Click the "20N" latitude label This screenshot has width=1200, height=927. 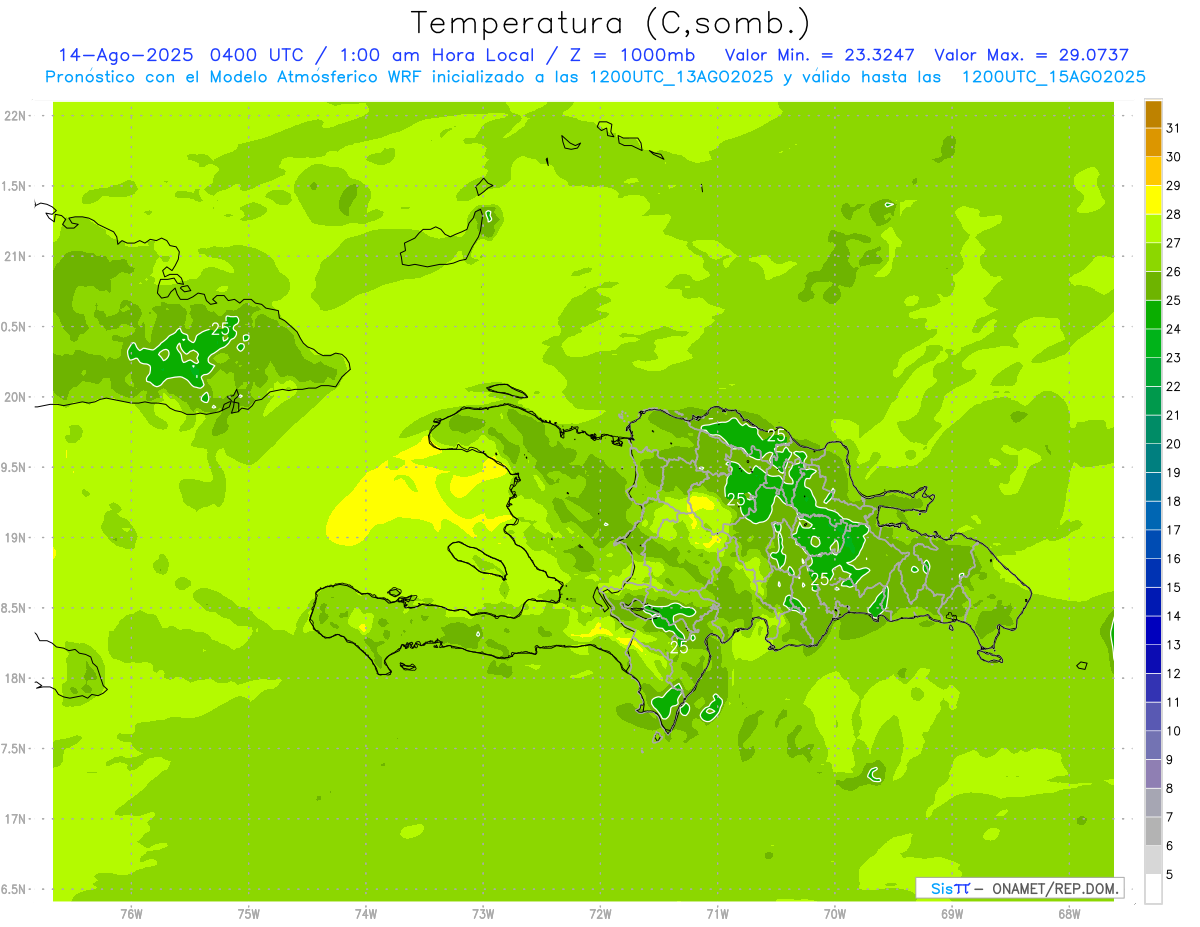[x=15, y=397]
